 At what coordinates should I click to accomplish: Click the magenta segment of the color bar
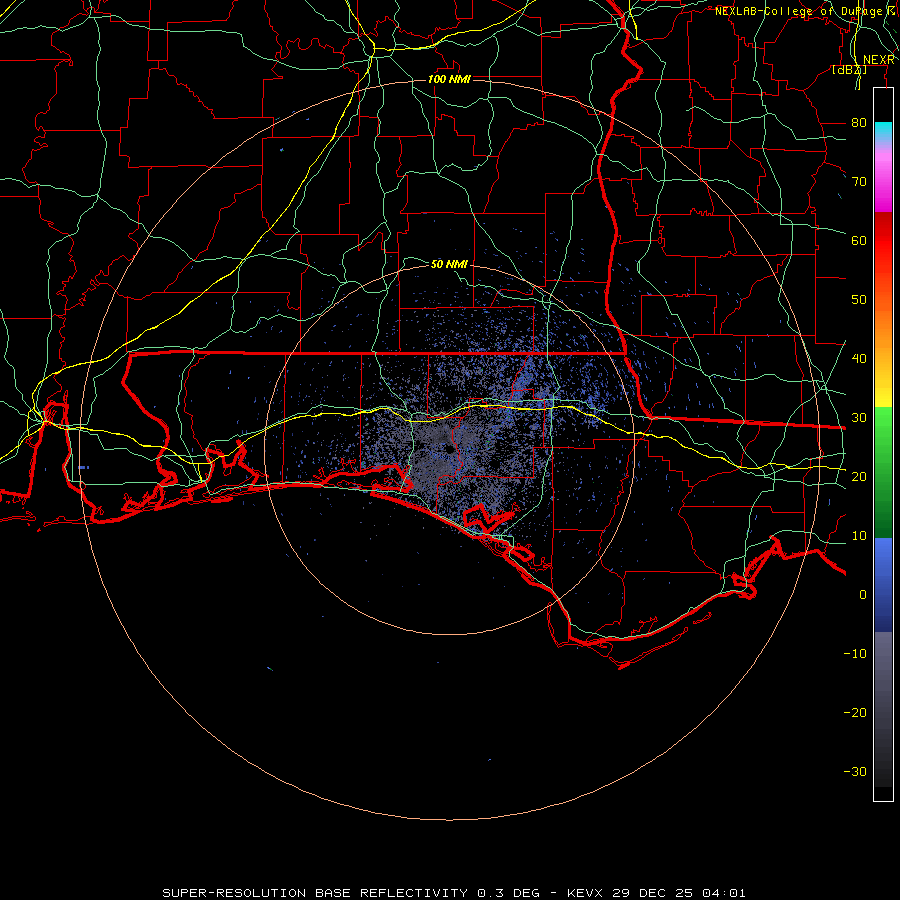point(883,184)
